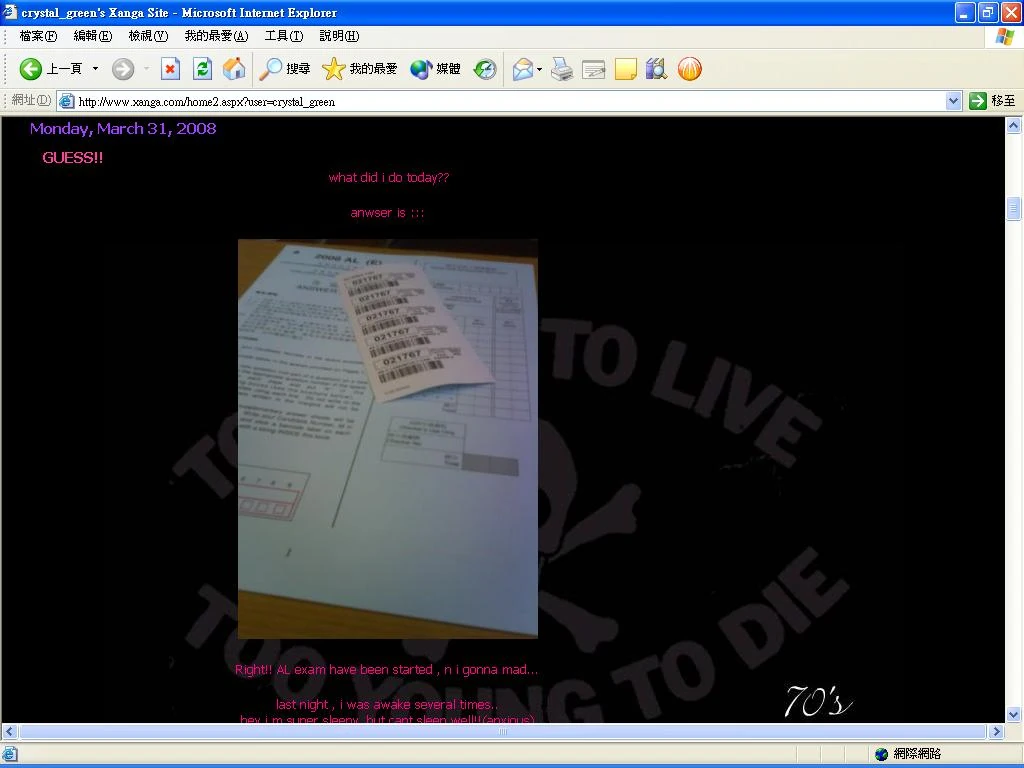Refresh the page with green arrows icon

(x=202, y=69)
